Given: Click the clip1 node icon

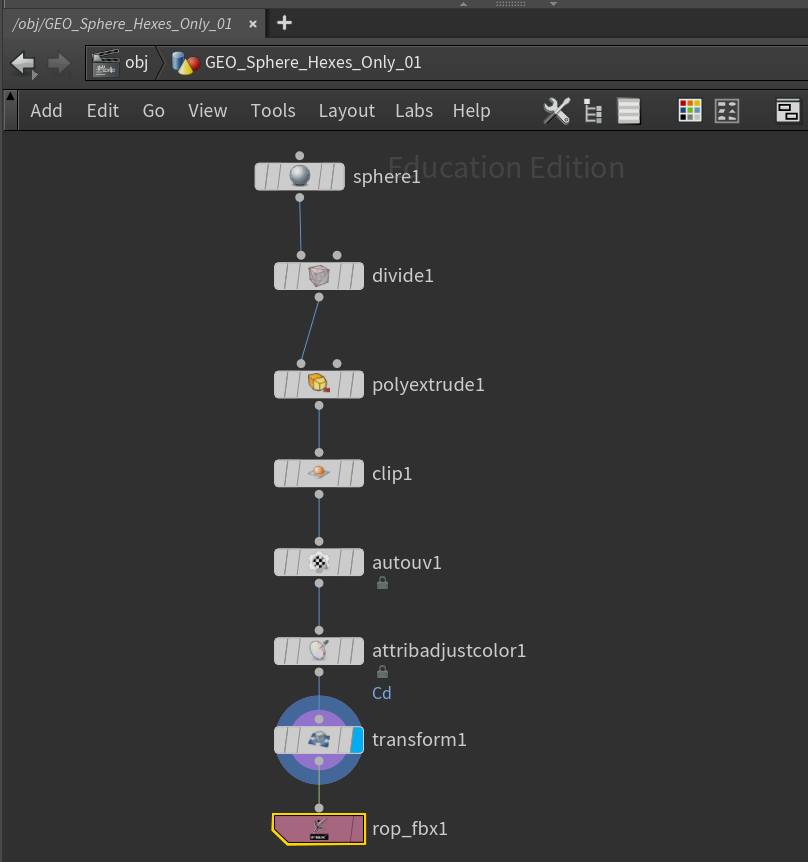Looking at the screenshot, I should coord(319,473).
